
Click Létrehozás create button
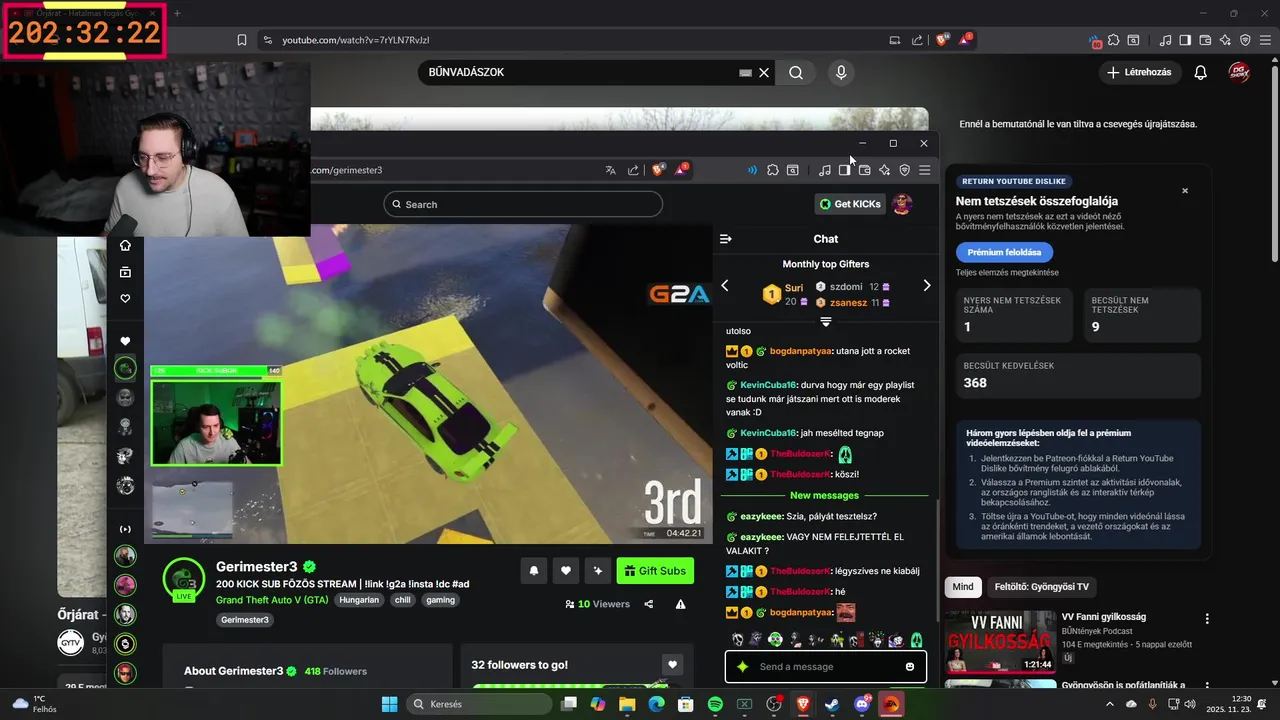[1140, 72]
